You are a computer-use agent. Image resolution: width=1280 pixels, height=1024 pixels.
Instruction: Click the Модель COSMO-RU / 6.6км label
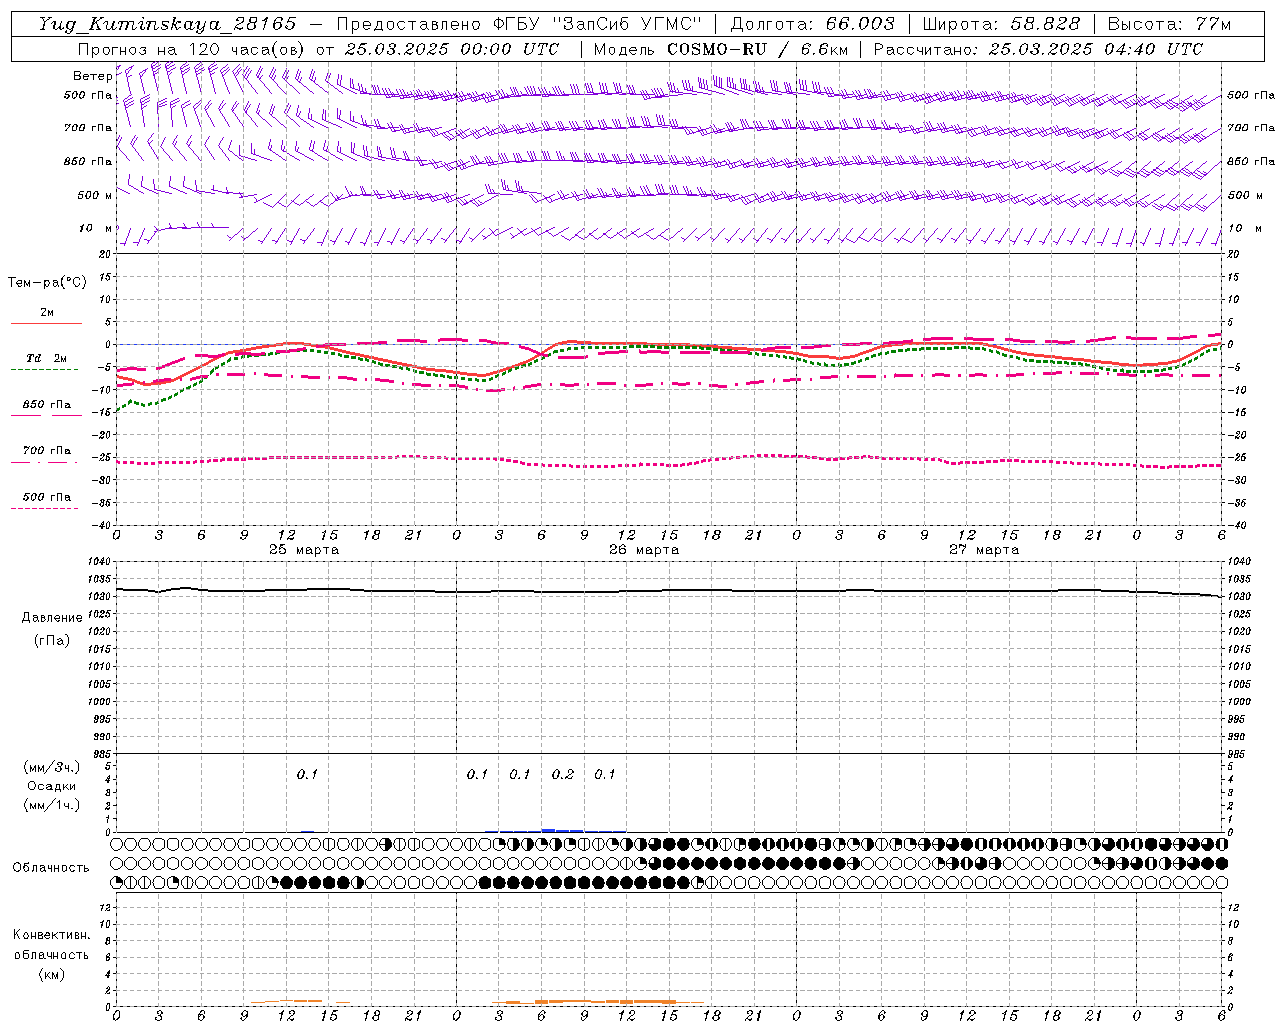[720, 49]
